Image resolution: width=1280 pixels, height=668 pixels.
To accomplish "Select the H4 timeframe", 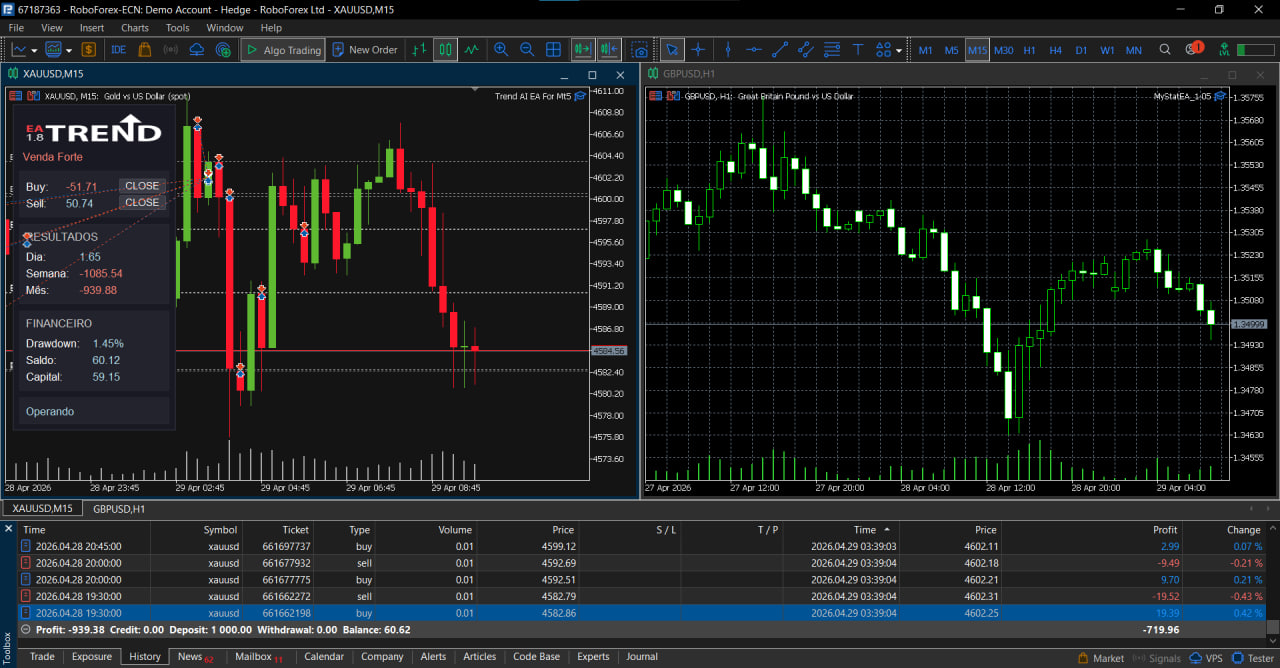I will click(1055, 50).
